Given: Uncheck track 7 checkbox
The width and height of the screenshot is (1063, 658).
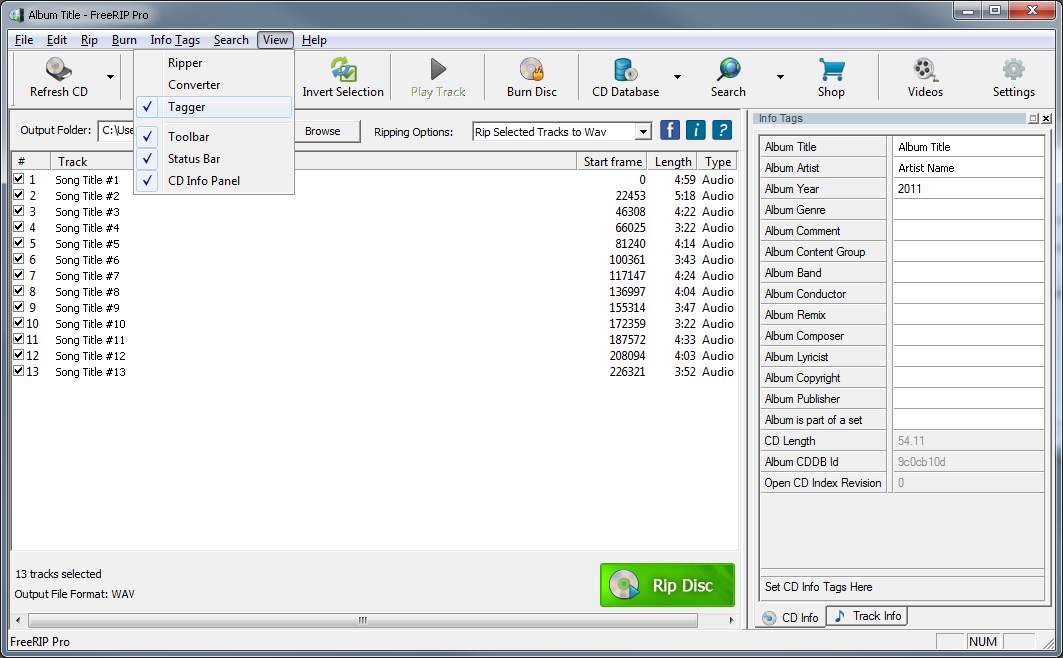Looking at the screenshot, I should [19, 275].
